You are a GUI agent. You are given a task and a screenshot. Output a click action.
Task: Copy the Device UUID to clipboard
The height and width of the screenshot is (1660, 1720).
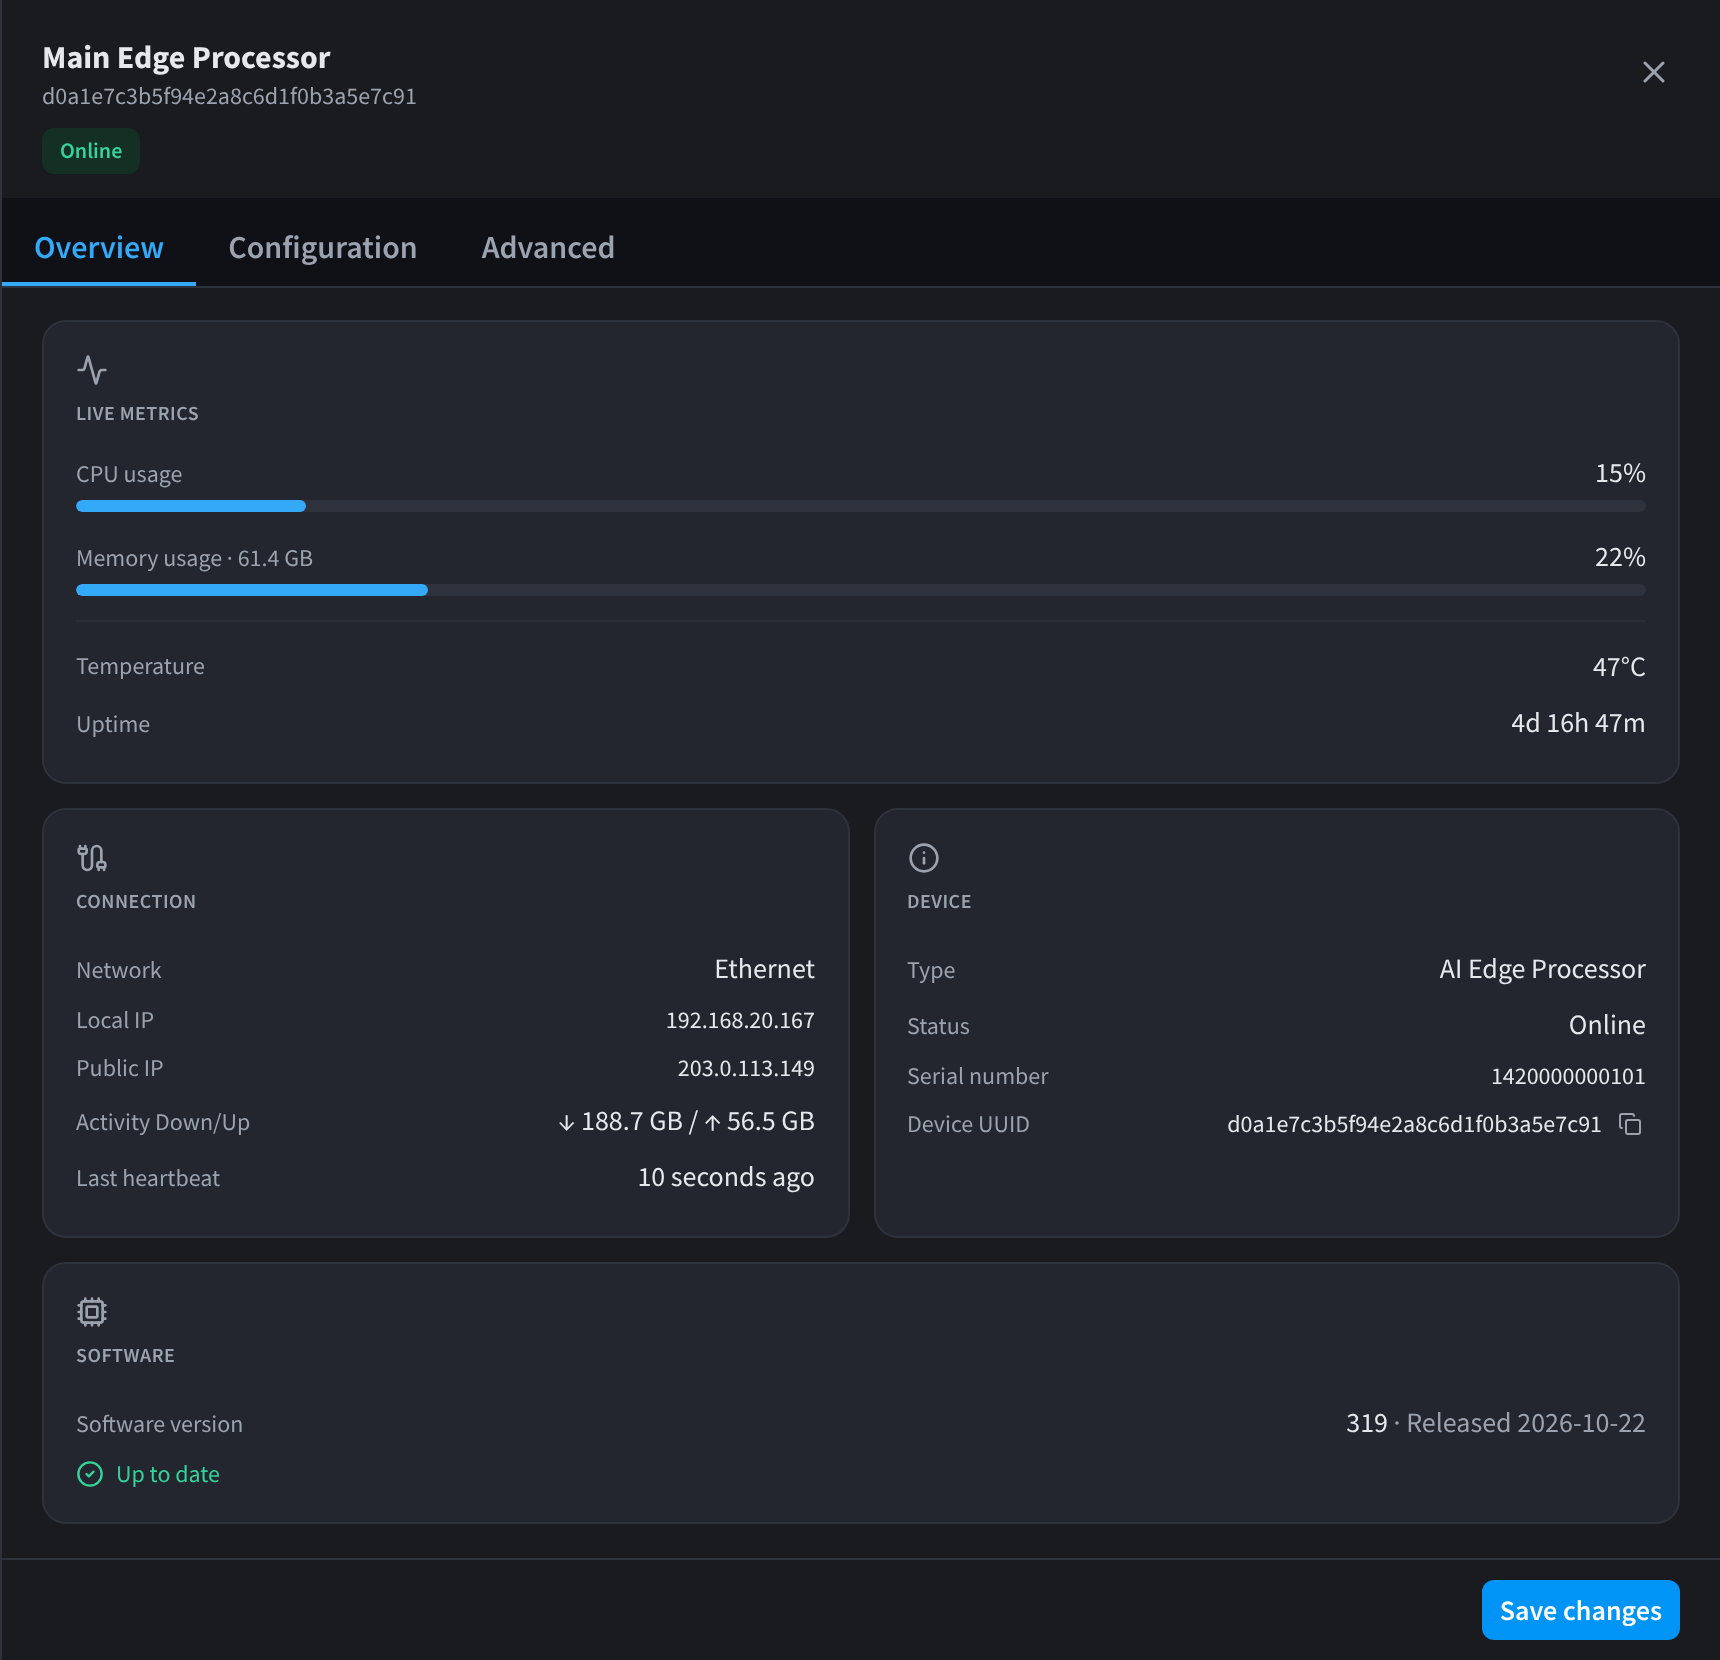pyautogui.click(x=1630, y=1125)
